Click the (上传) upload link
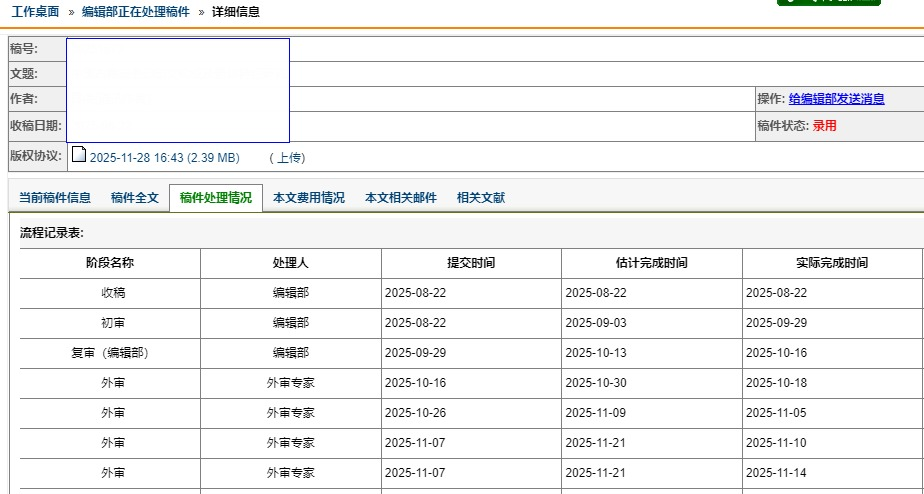 pos(287,157)
